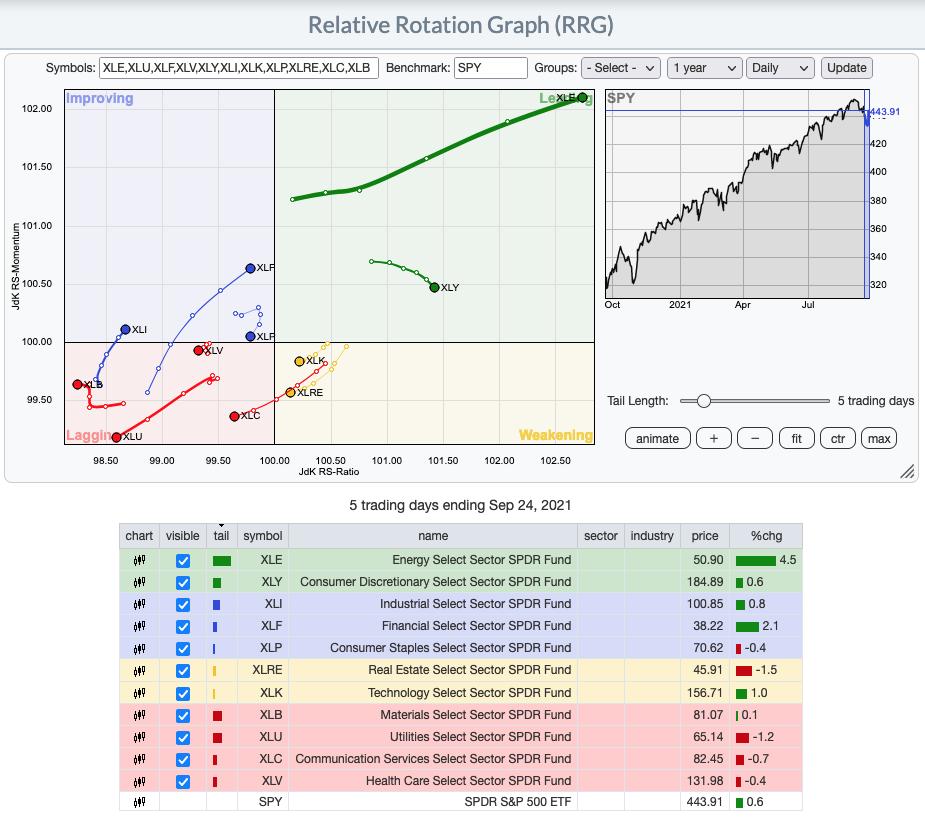Start the animate button
The width and height of the screenshot is (925, 818).
(x=657, y=438)
